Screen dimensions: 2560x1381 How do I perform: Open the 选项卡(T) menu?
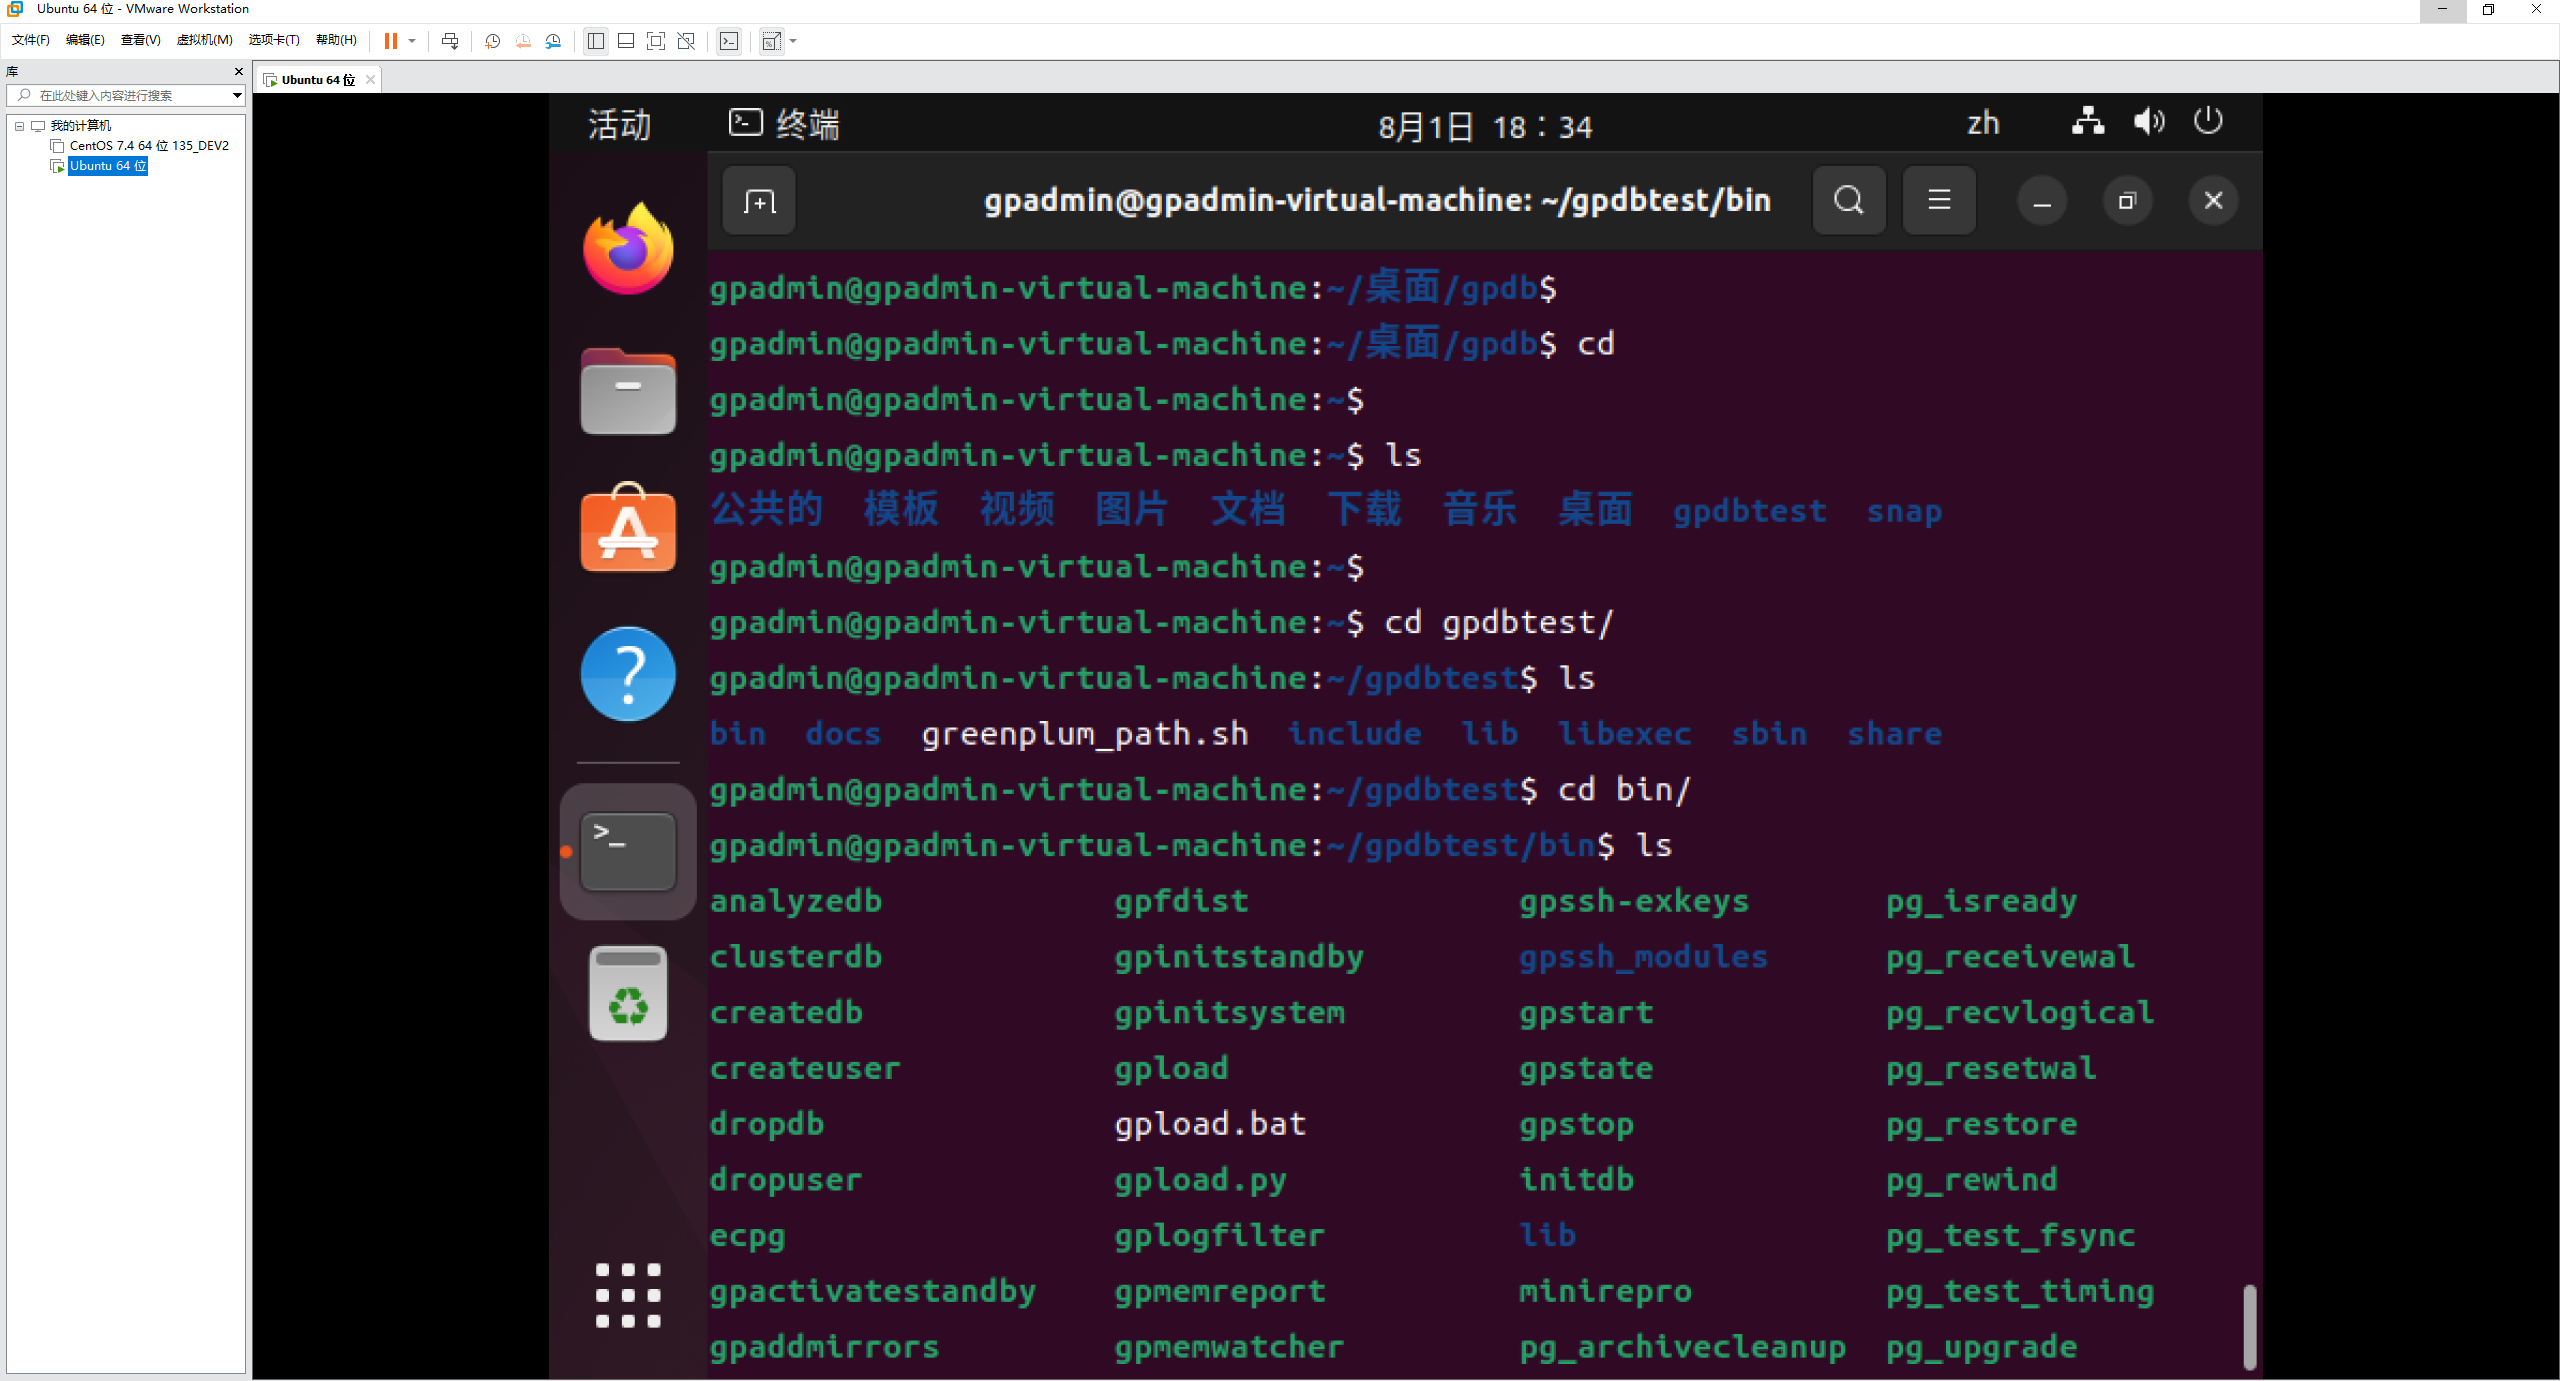pos(274,40)
